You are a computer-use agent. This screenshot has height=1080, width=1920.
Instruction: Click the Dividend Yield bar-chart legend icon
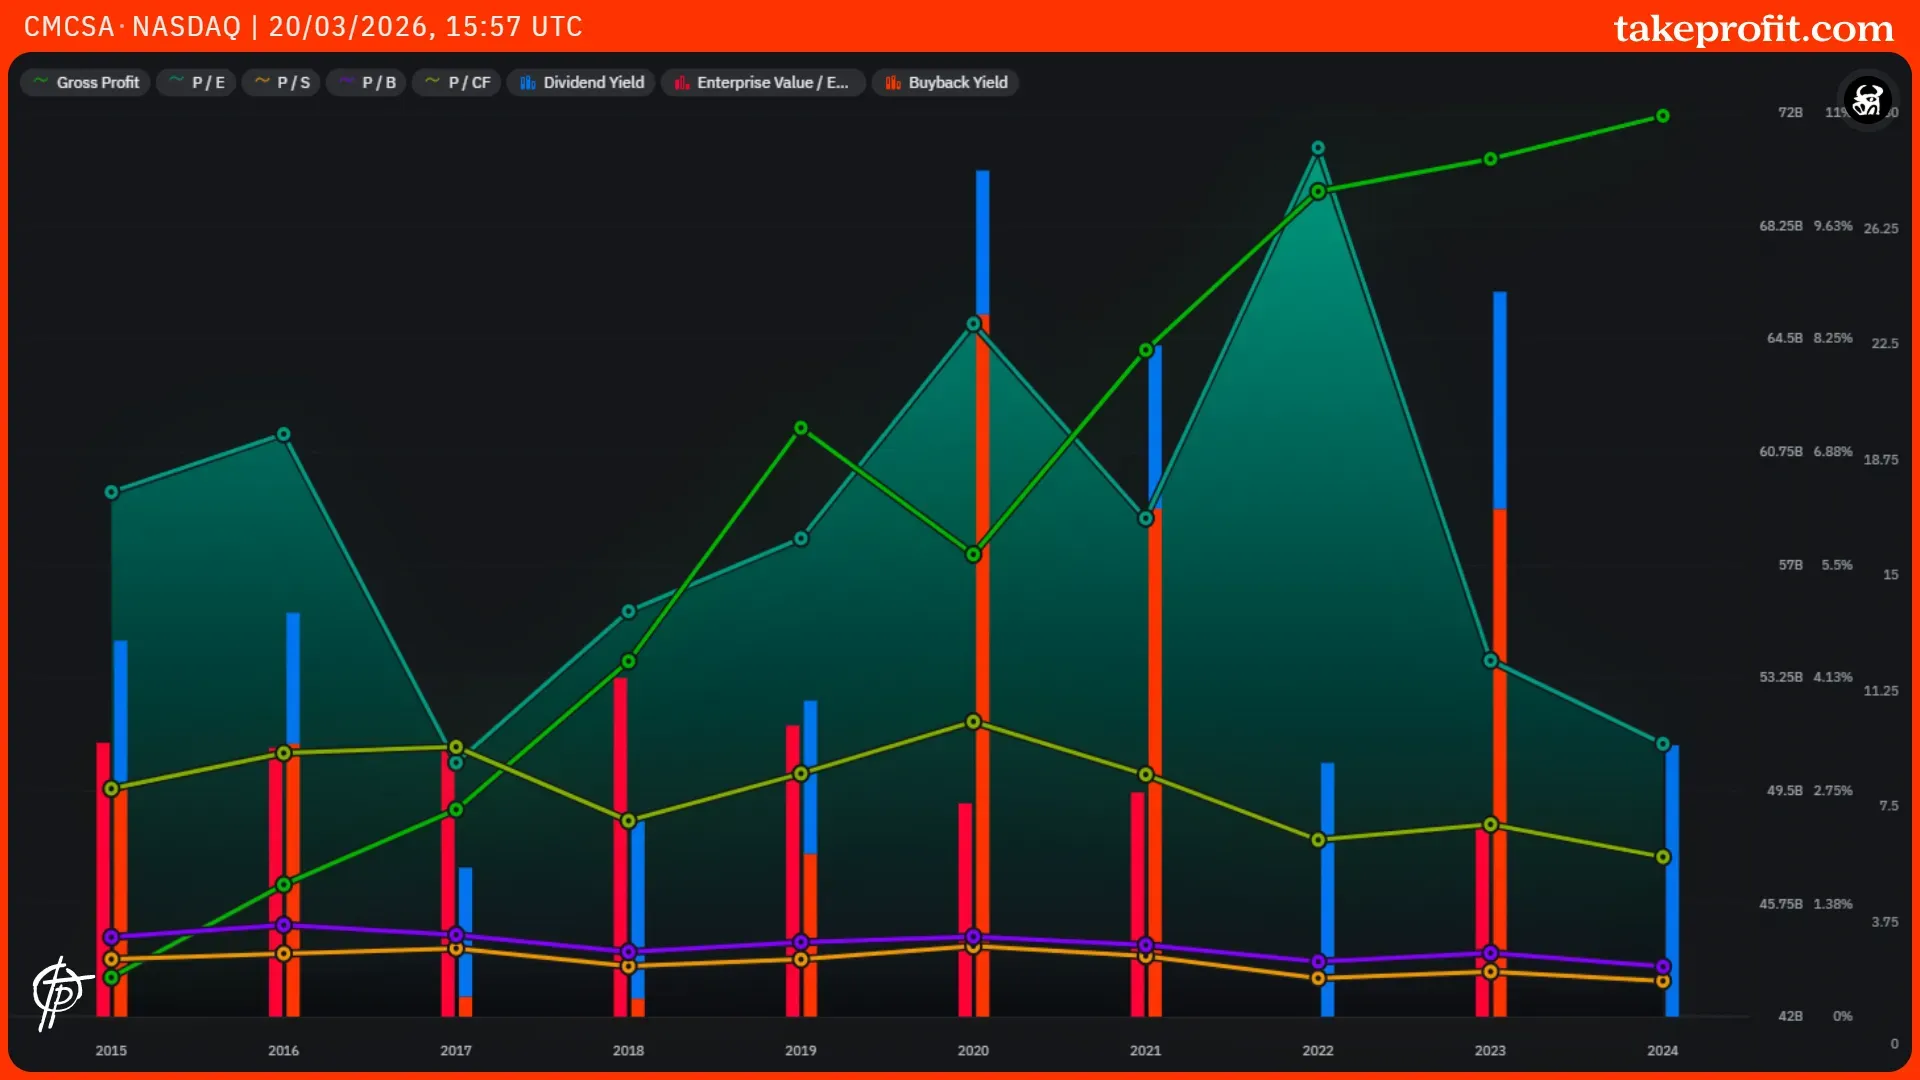pyautogui.click(x=528, y=83)
